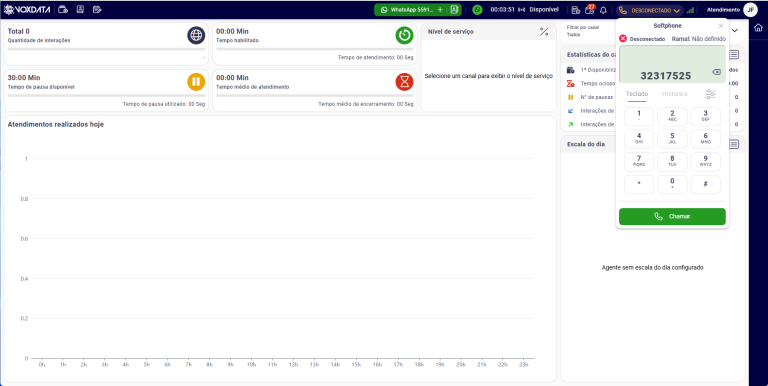This screenshot has height=386, width=768.
Task: Click the "Tempo médio de encerramento: 00 Seg" text
Action: pyautogui.click(x=366, y=104)
